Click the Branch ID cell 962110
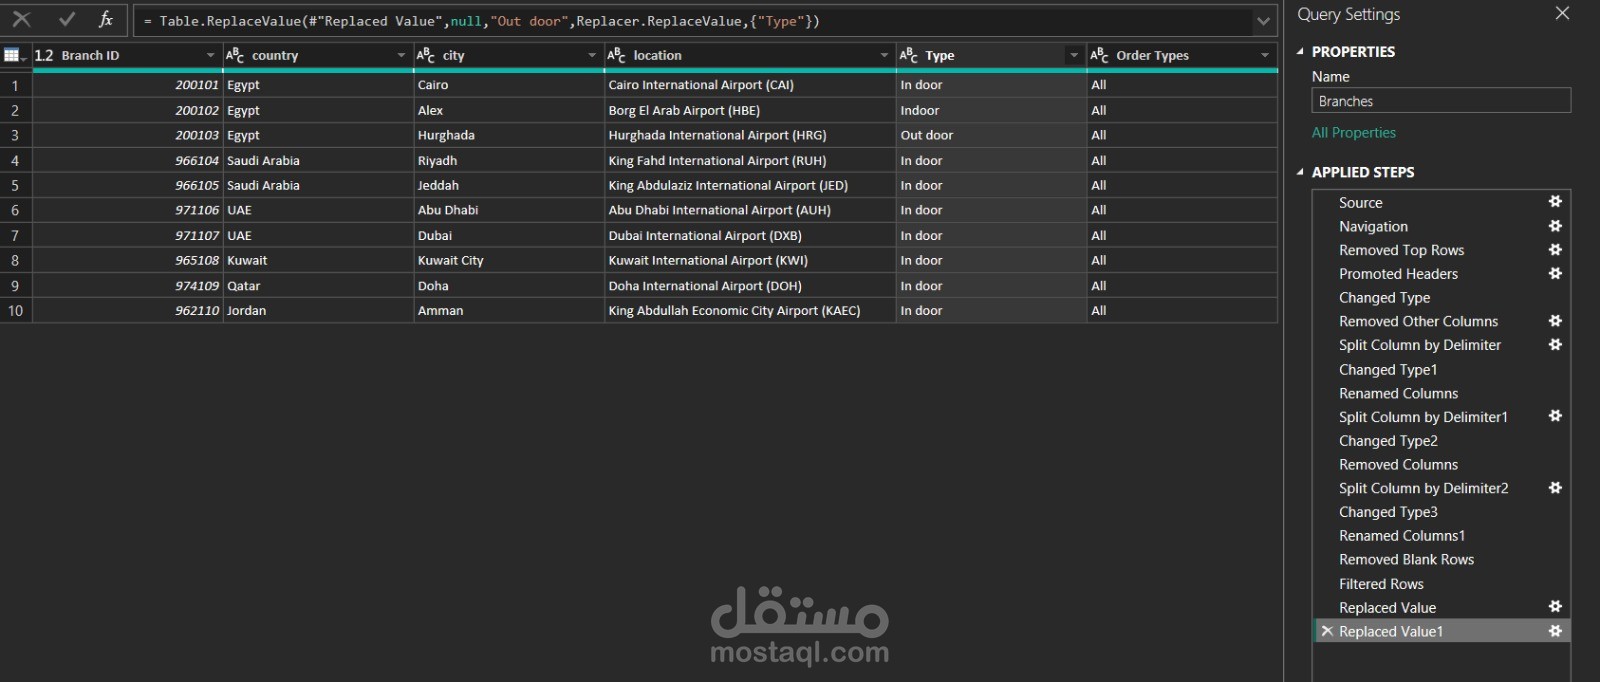 click(127, 310)
